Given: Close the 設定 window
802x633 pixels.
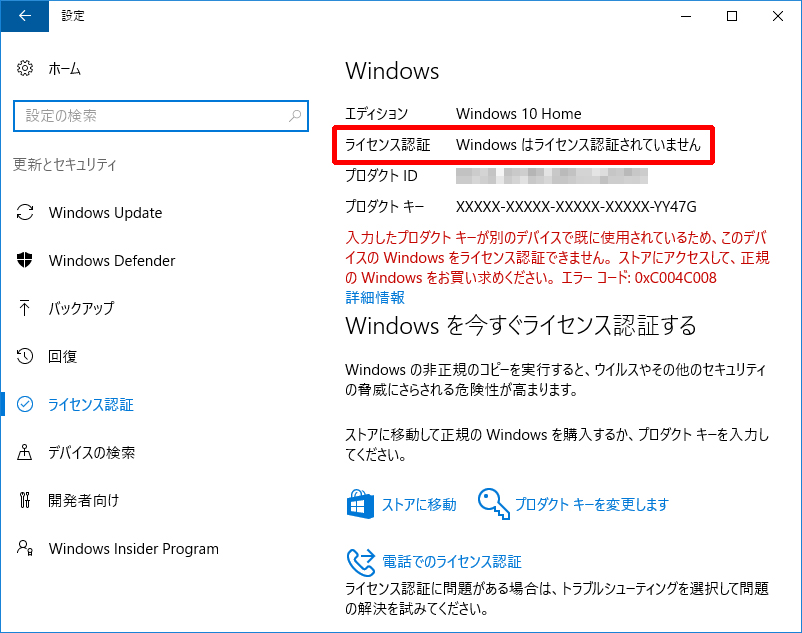Looking at the screenshot, I should (778, 16).
